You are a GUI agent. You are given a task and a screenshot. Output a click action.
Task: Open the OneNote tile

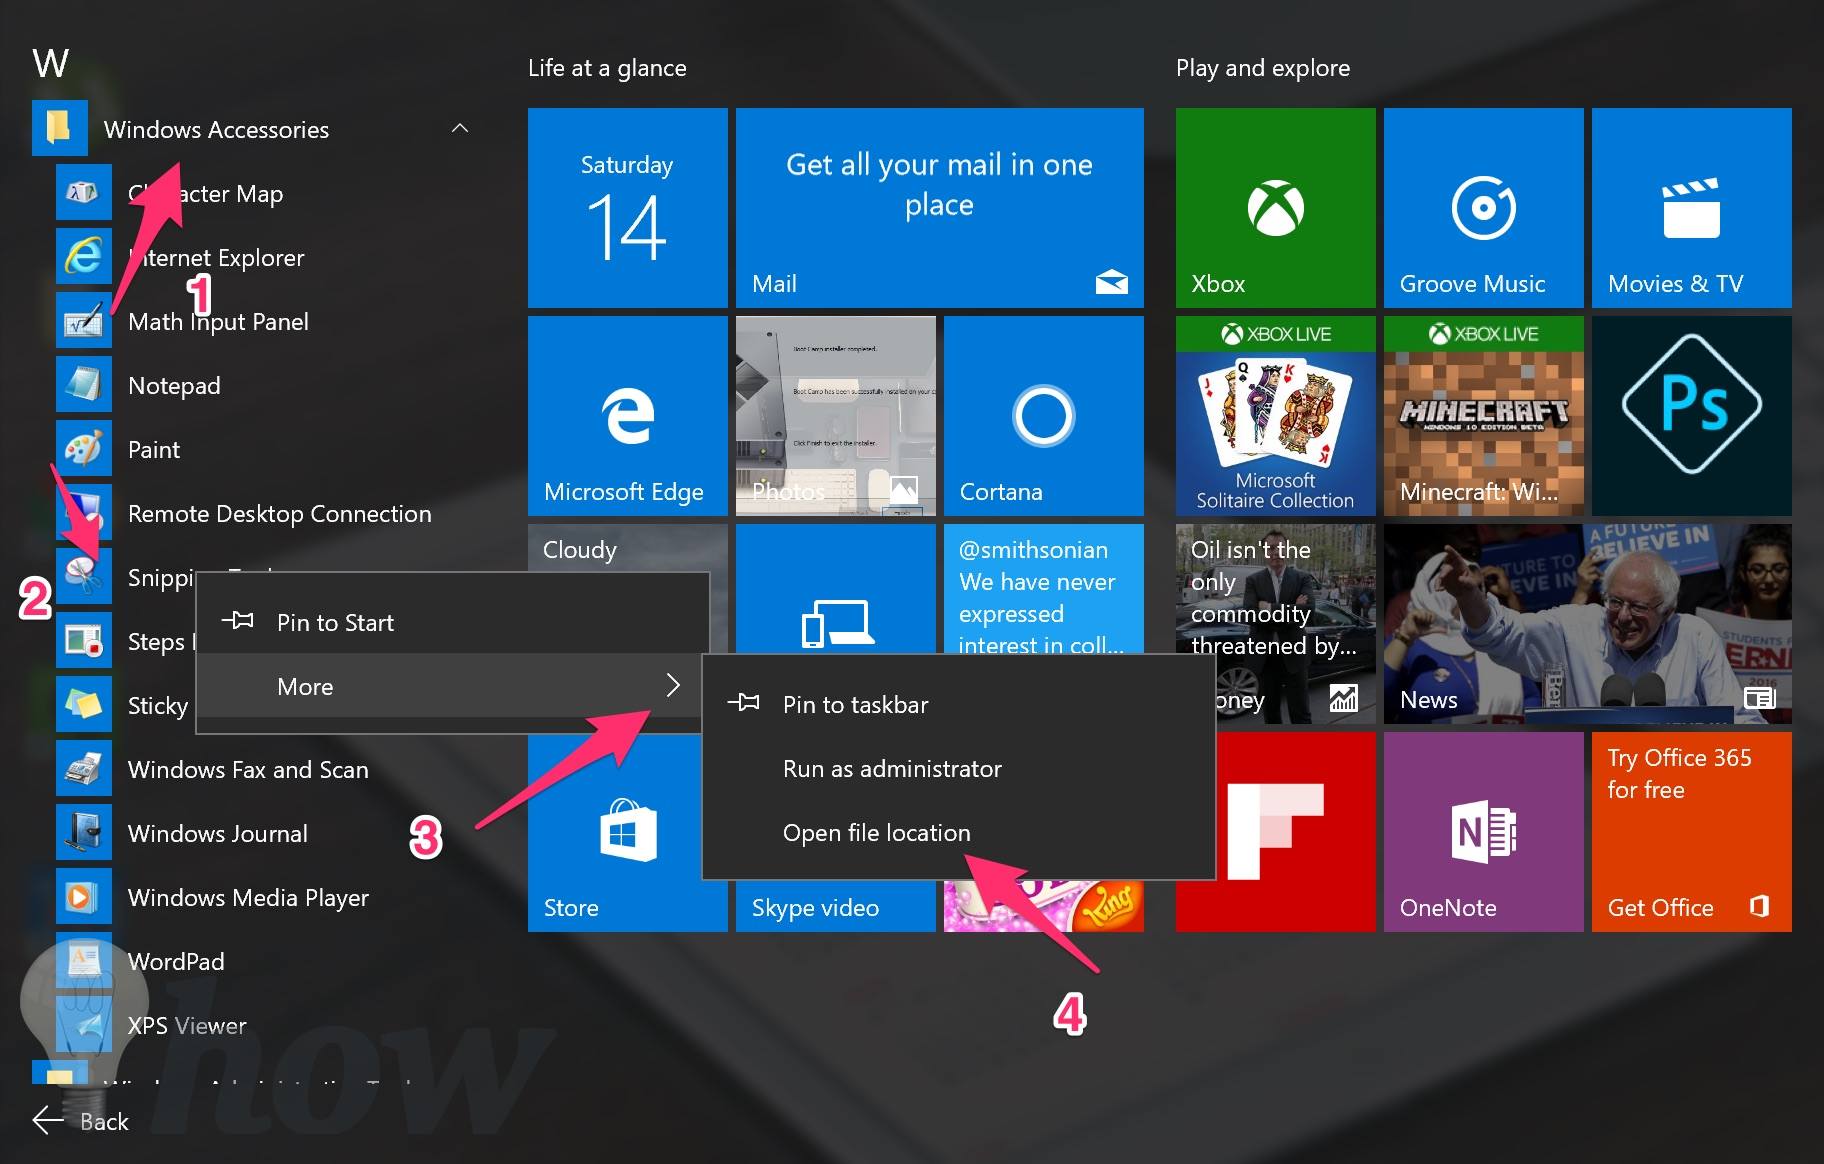(1483, 831)
